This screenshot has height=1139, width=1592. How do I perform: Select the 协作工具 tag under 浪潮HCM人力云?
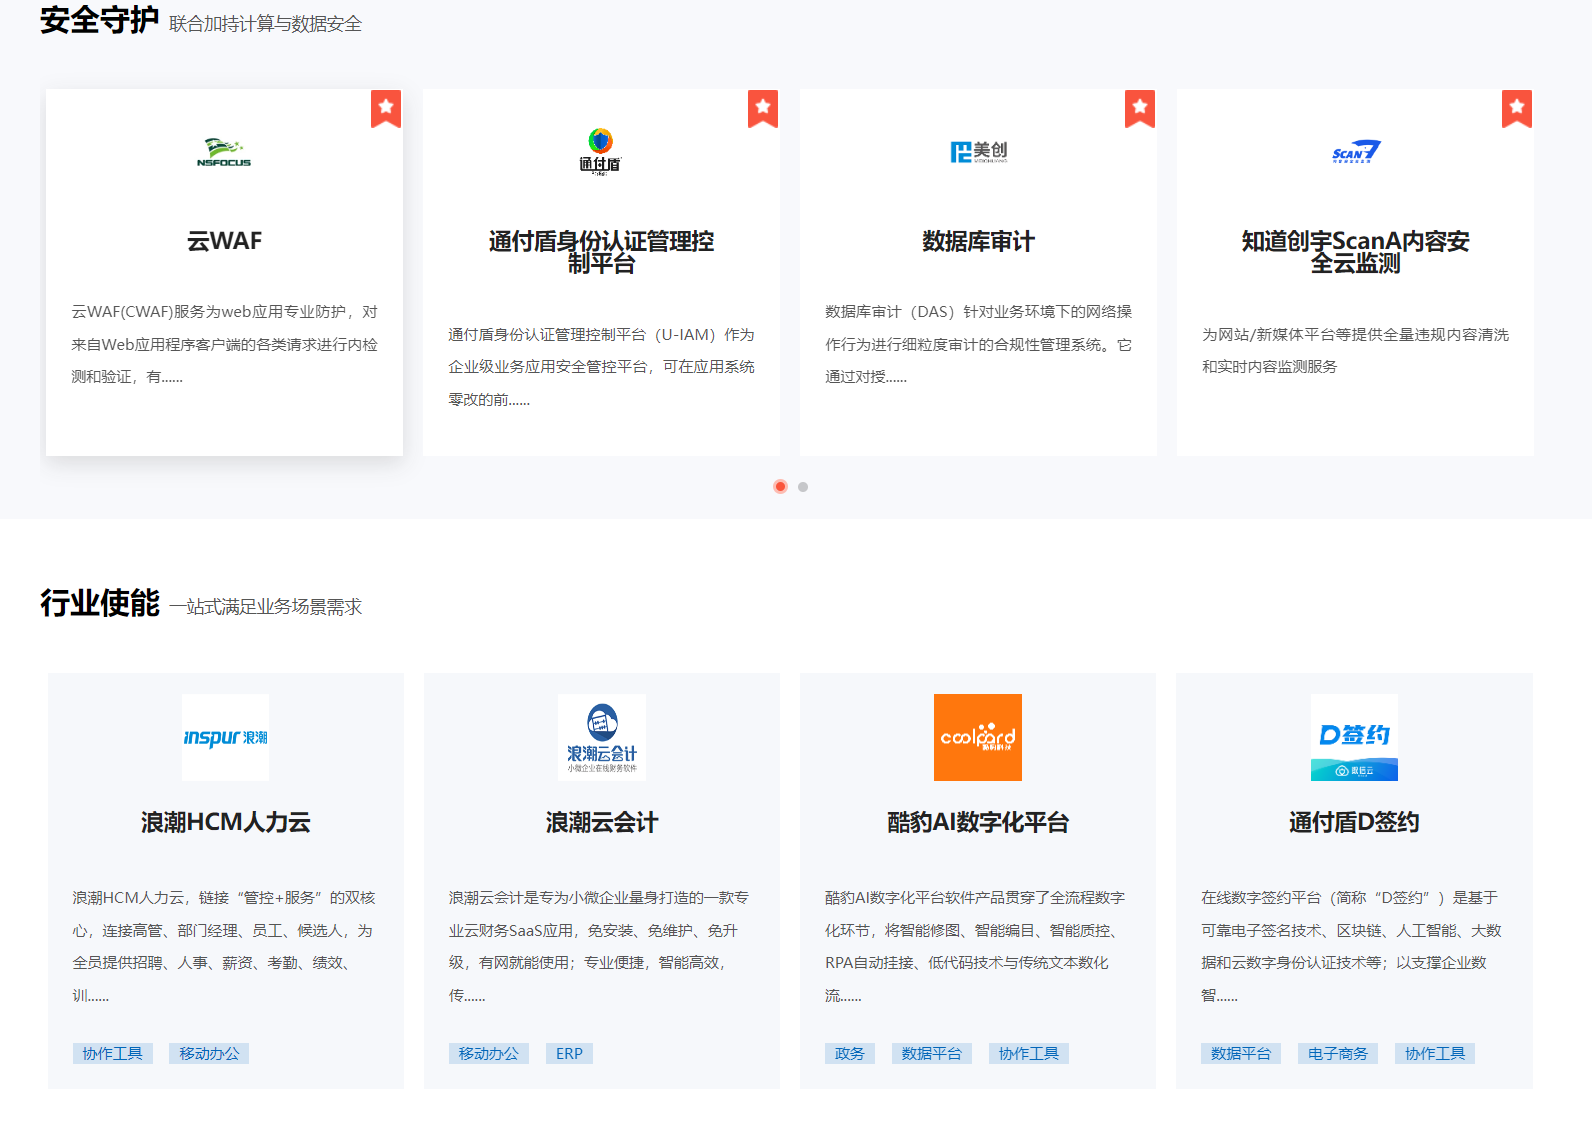[112, 1053]
